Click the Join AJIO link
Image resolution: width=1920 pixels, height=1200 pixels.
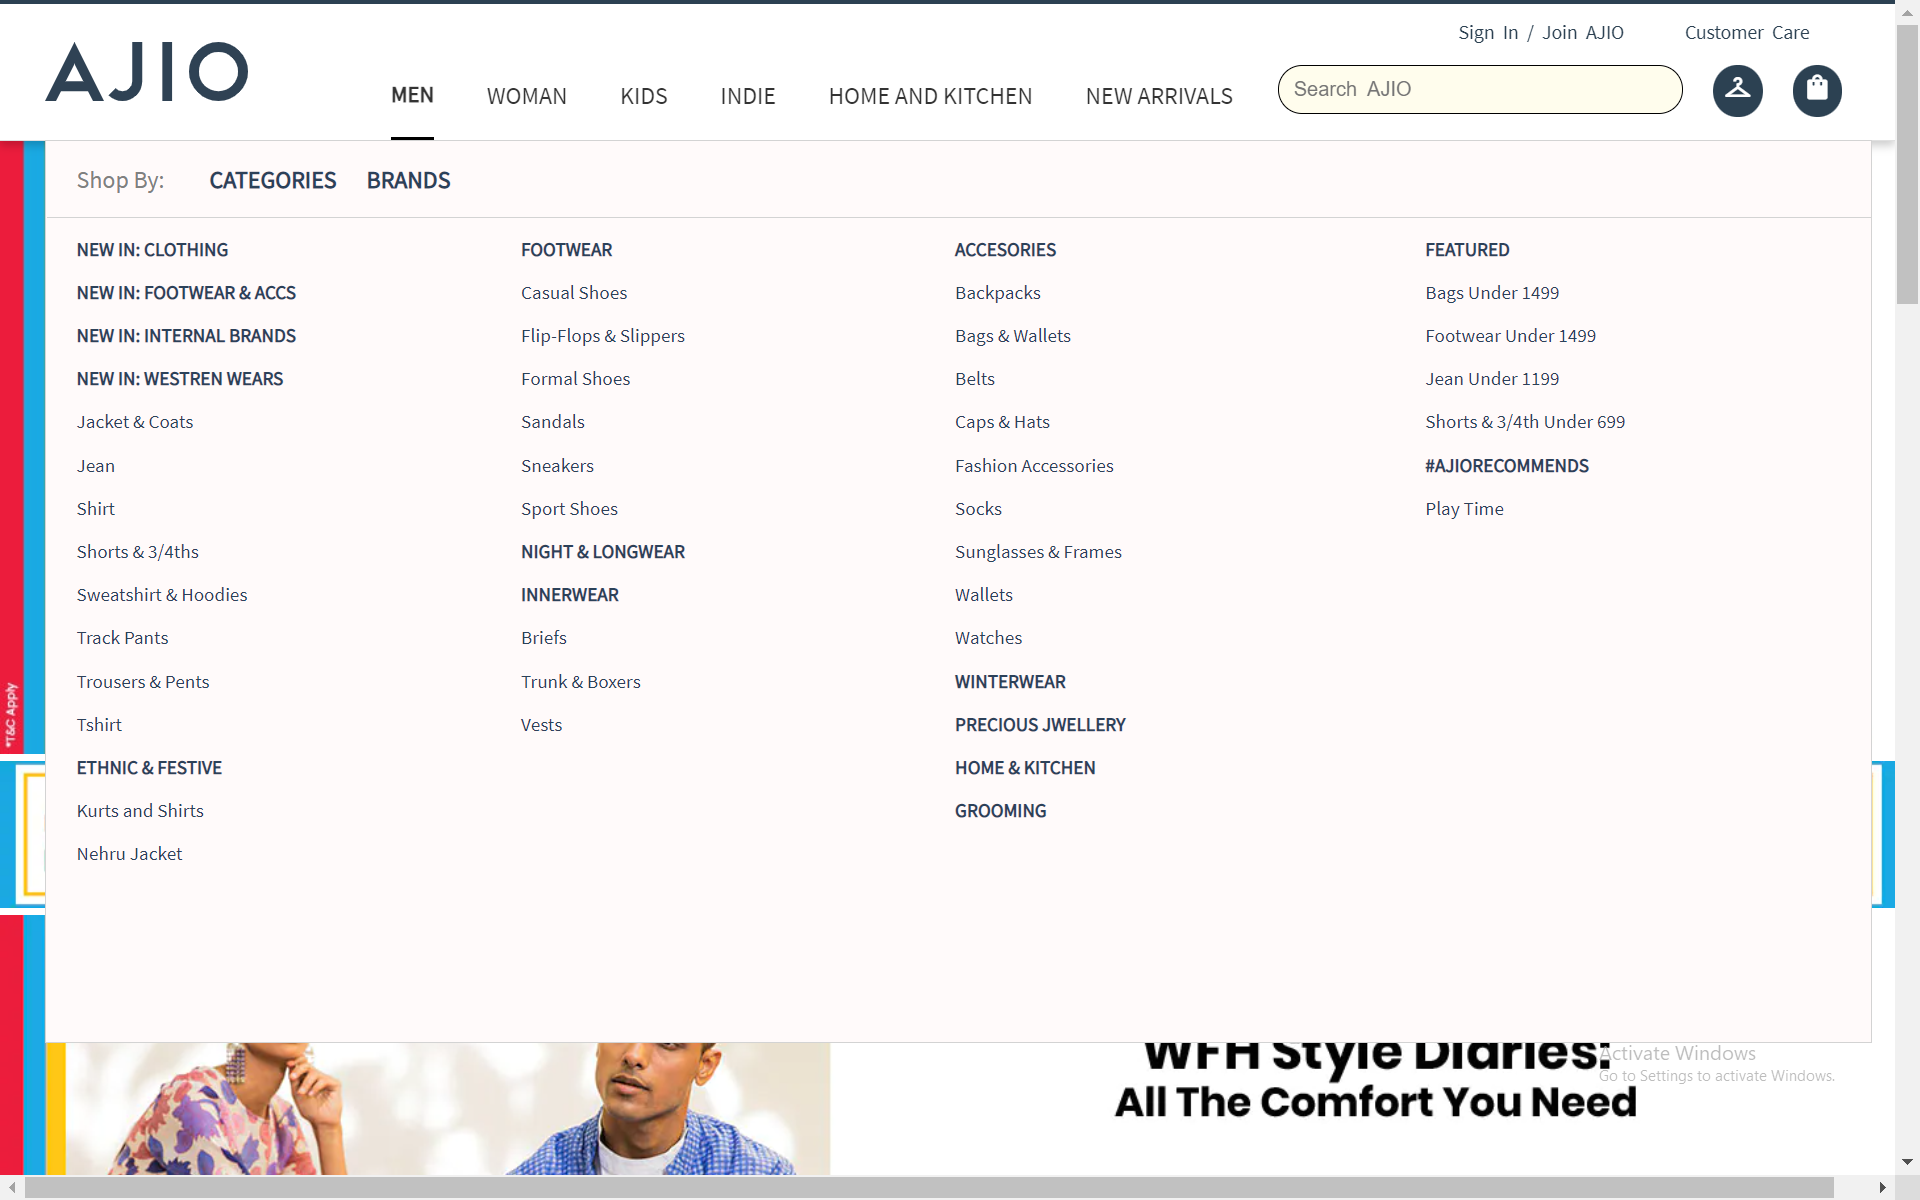1583,32
